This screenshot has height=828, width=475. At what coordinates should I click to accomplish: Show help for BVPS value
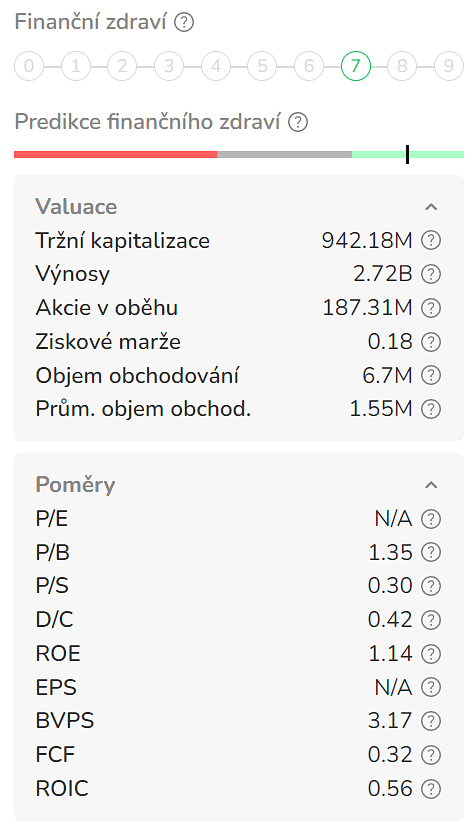[431, 721]
